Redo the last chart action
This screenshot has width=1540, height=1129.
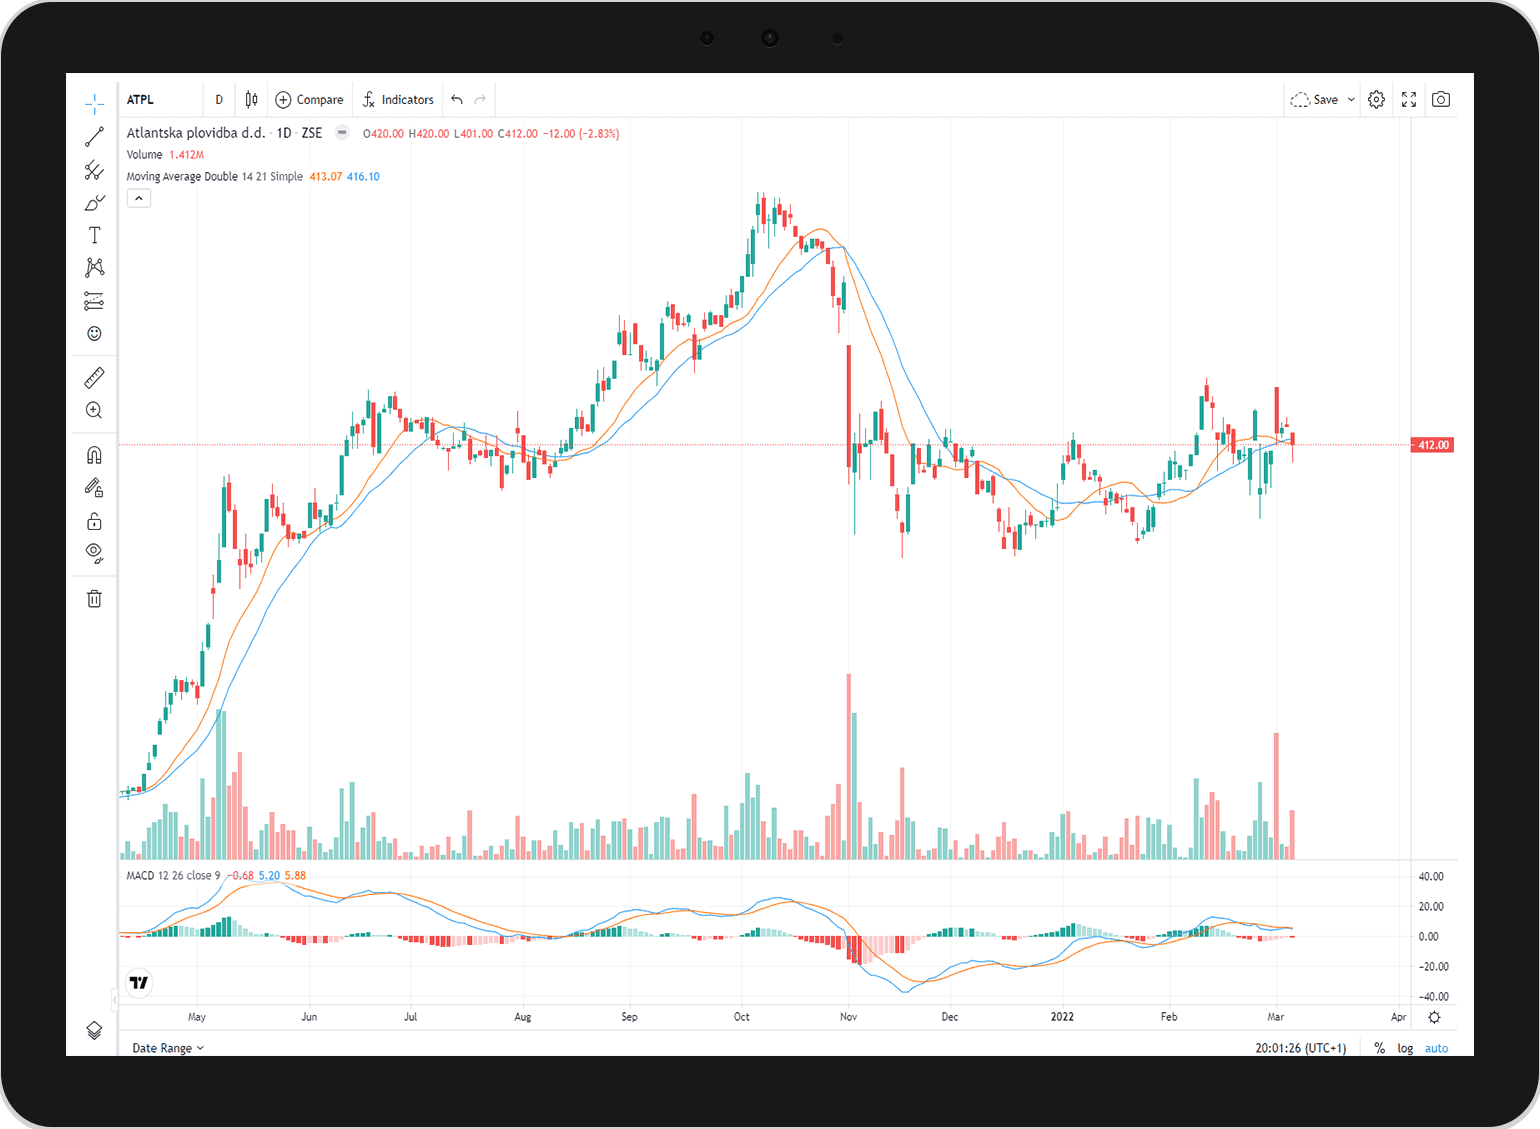point(481,100)
